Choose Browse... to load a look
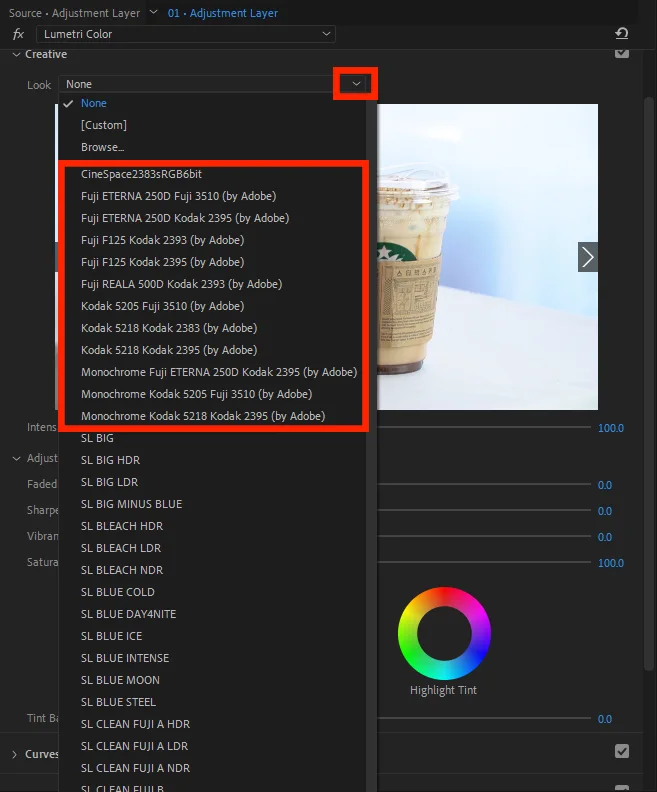Screen dimensions: 657x792 click(212, 147)
